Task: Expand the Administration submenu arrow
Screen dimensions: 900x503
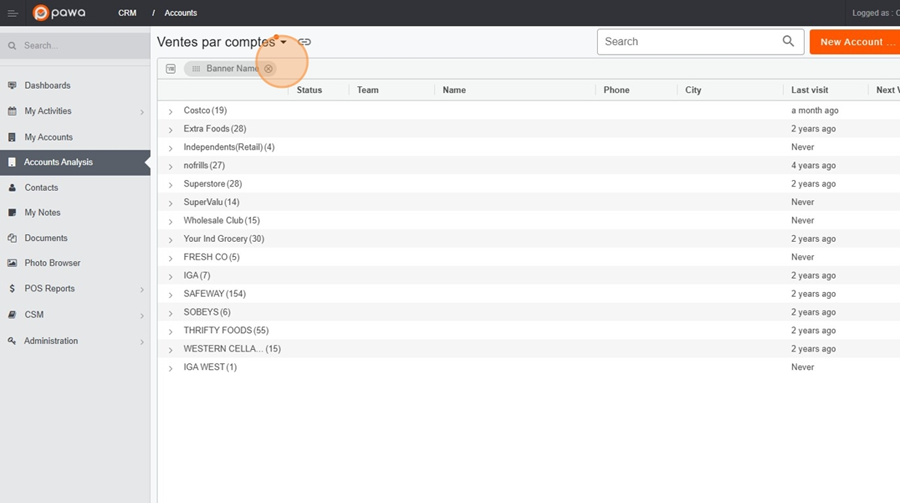Action: click(x=142, y=342)
